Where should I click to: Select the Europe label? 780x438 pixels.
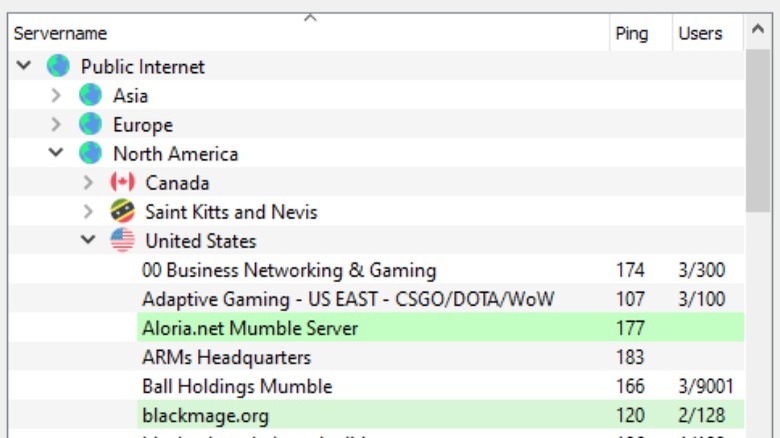point(143,124)
